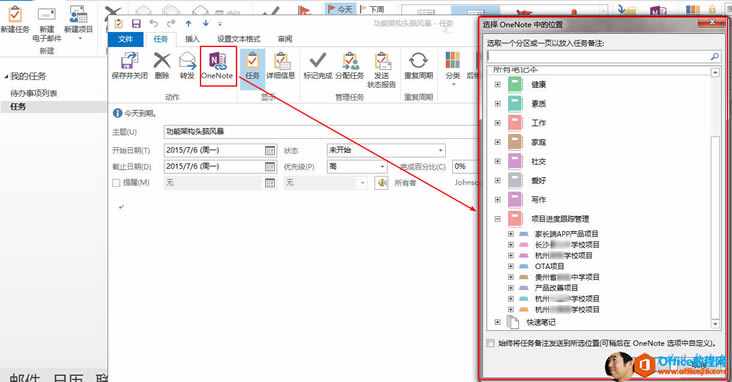Check 始终将任务备注发送到所选位置 option
This screenshot has width=732, height=382.
pyautogui.click(x=490, y=343)
